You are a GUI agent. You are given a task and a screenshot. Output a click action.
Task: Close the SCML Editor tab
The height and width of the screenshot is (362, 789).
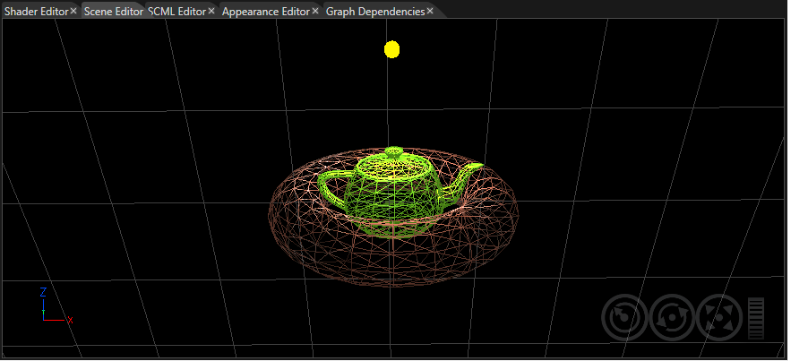click(x=211, y=11)
